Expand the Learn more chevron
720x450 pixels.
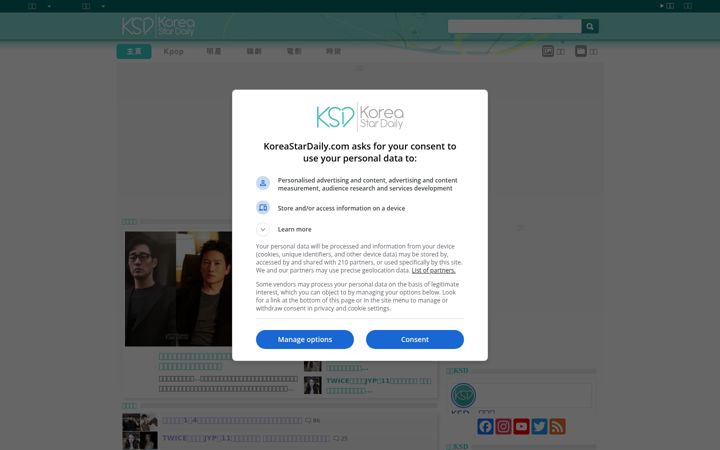[263, 229]
